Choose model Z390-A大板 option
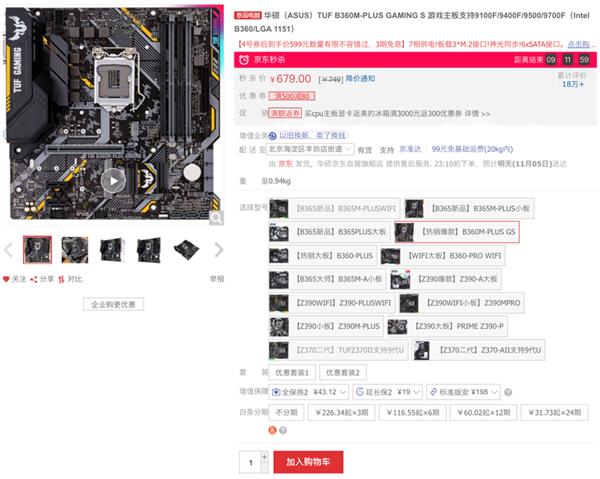Image resolution: width=600 pixels, height=479 pixels. (x=446, y=279)
